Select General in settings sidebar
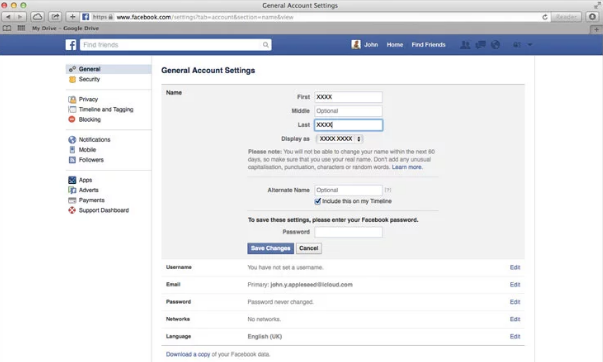 click(x=108, y=69)
